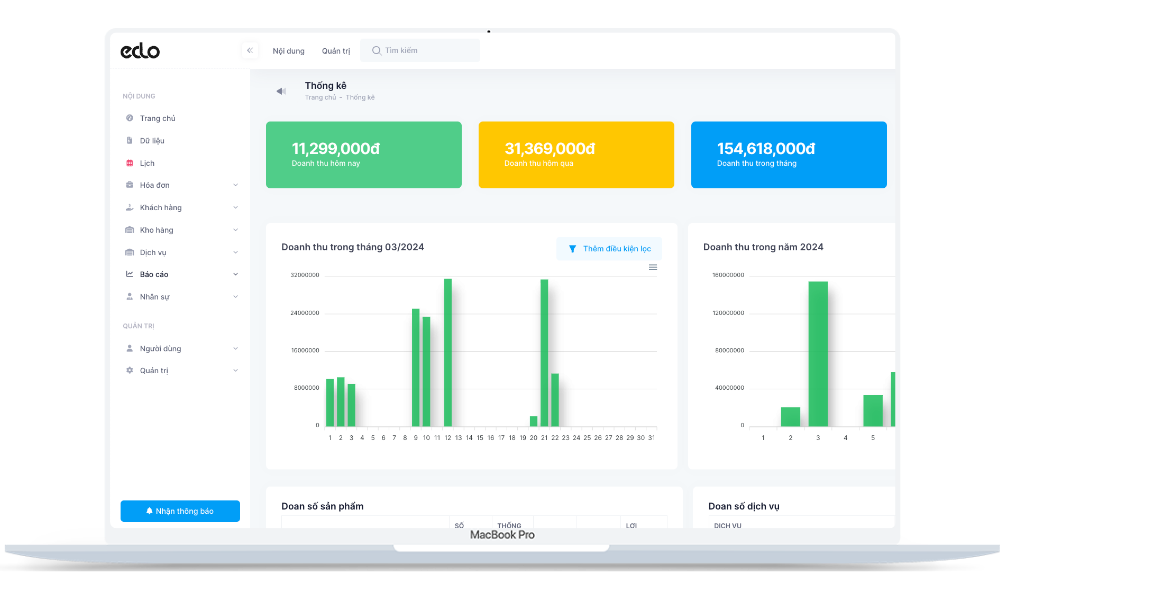Viewport: 1175px width, 600px height.
Task: Click Thêm điều kiện lọc filter button
Action: coord(609,249)
